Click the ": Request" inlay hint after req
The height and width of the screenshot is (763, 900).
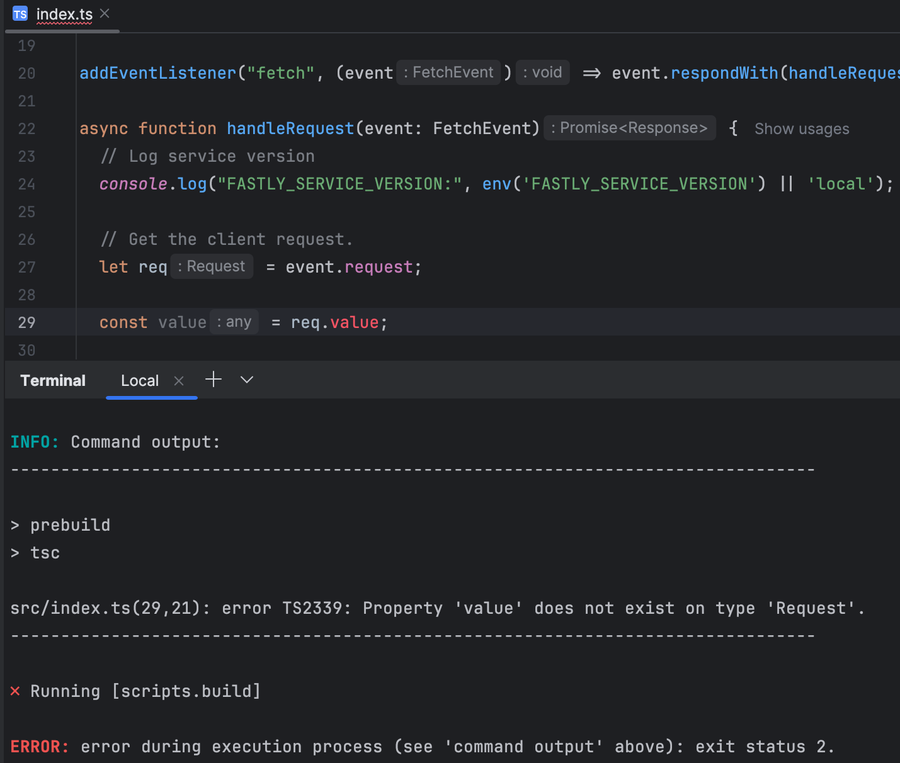[212, 266]
